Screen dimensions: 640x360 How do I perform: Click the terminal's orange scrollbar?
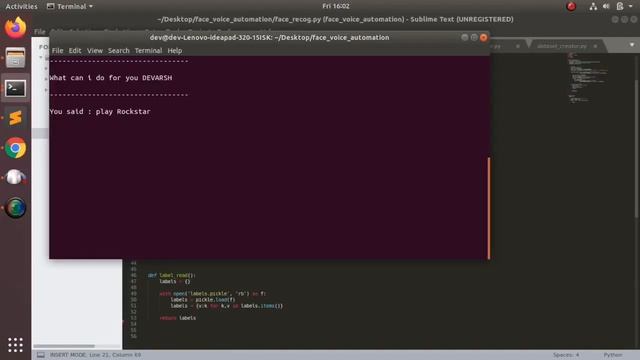coord(489,208)
